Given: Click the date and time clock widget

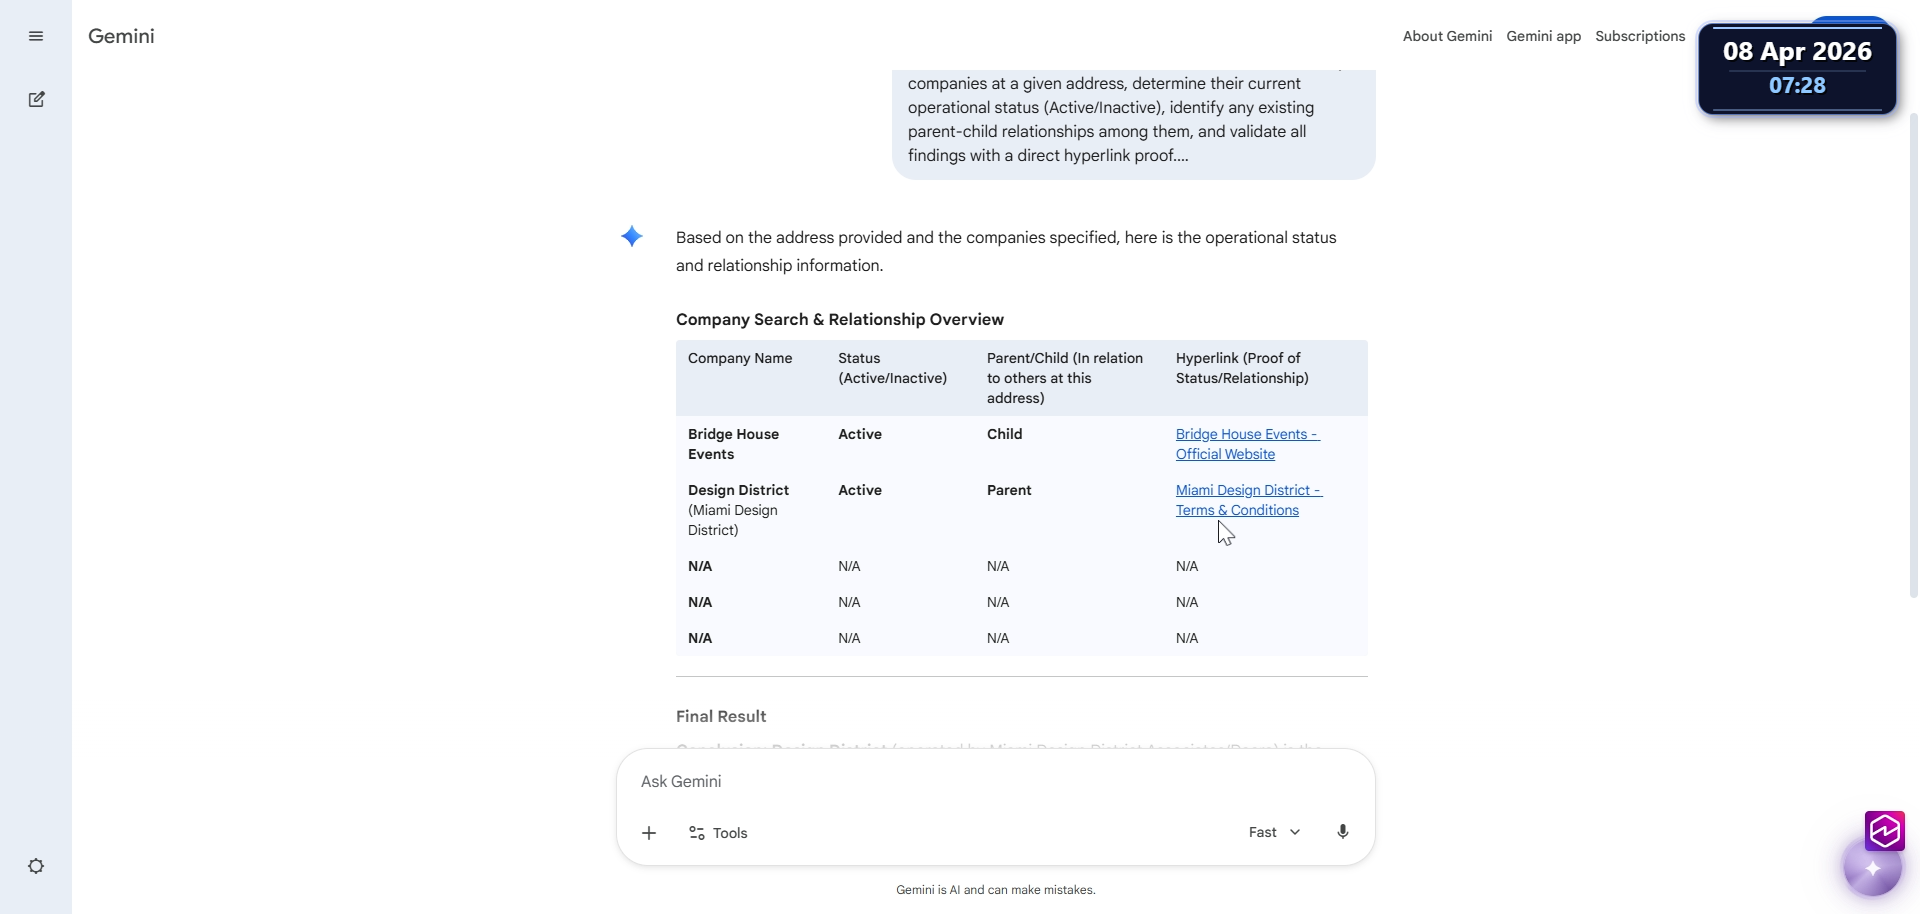Looking at the screenshot, I should click(1797, 68).
